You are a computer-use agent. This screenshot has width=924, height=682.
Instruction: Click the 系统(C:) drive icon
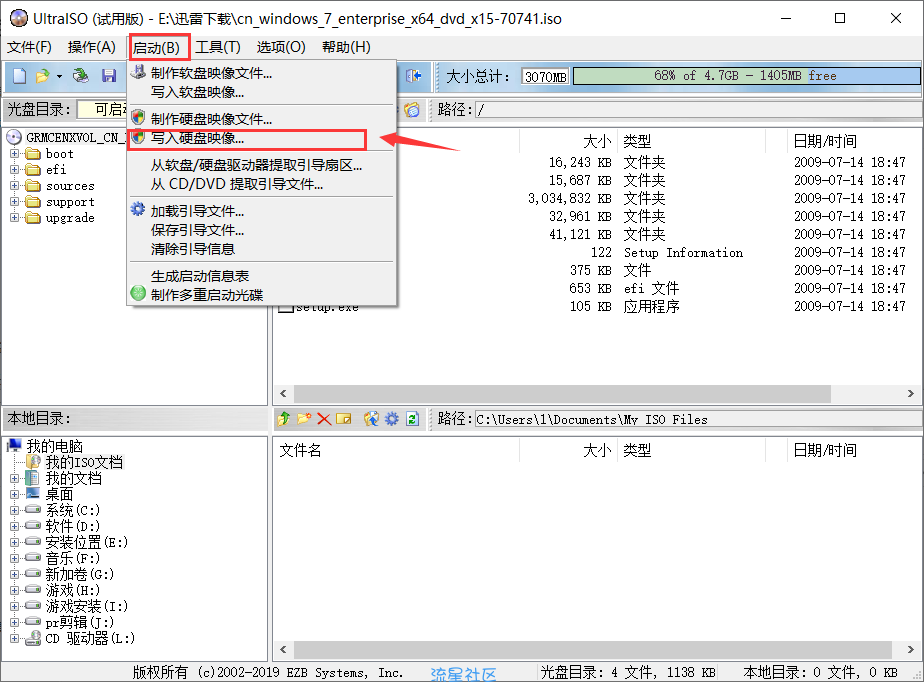[33, 510]
